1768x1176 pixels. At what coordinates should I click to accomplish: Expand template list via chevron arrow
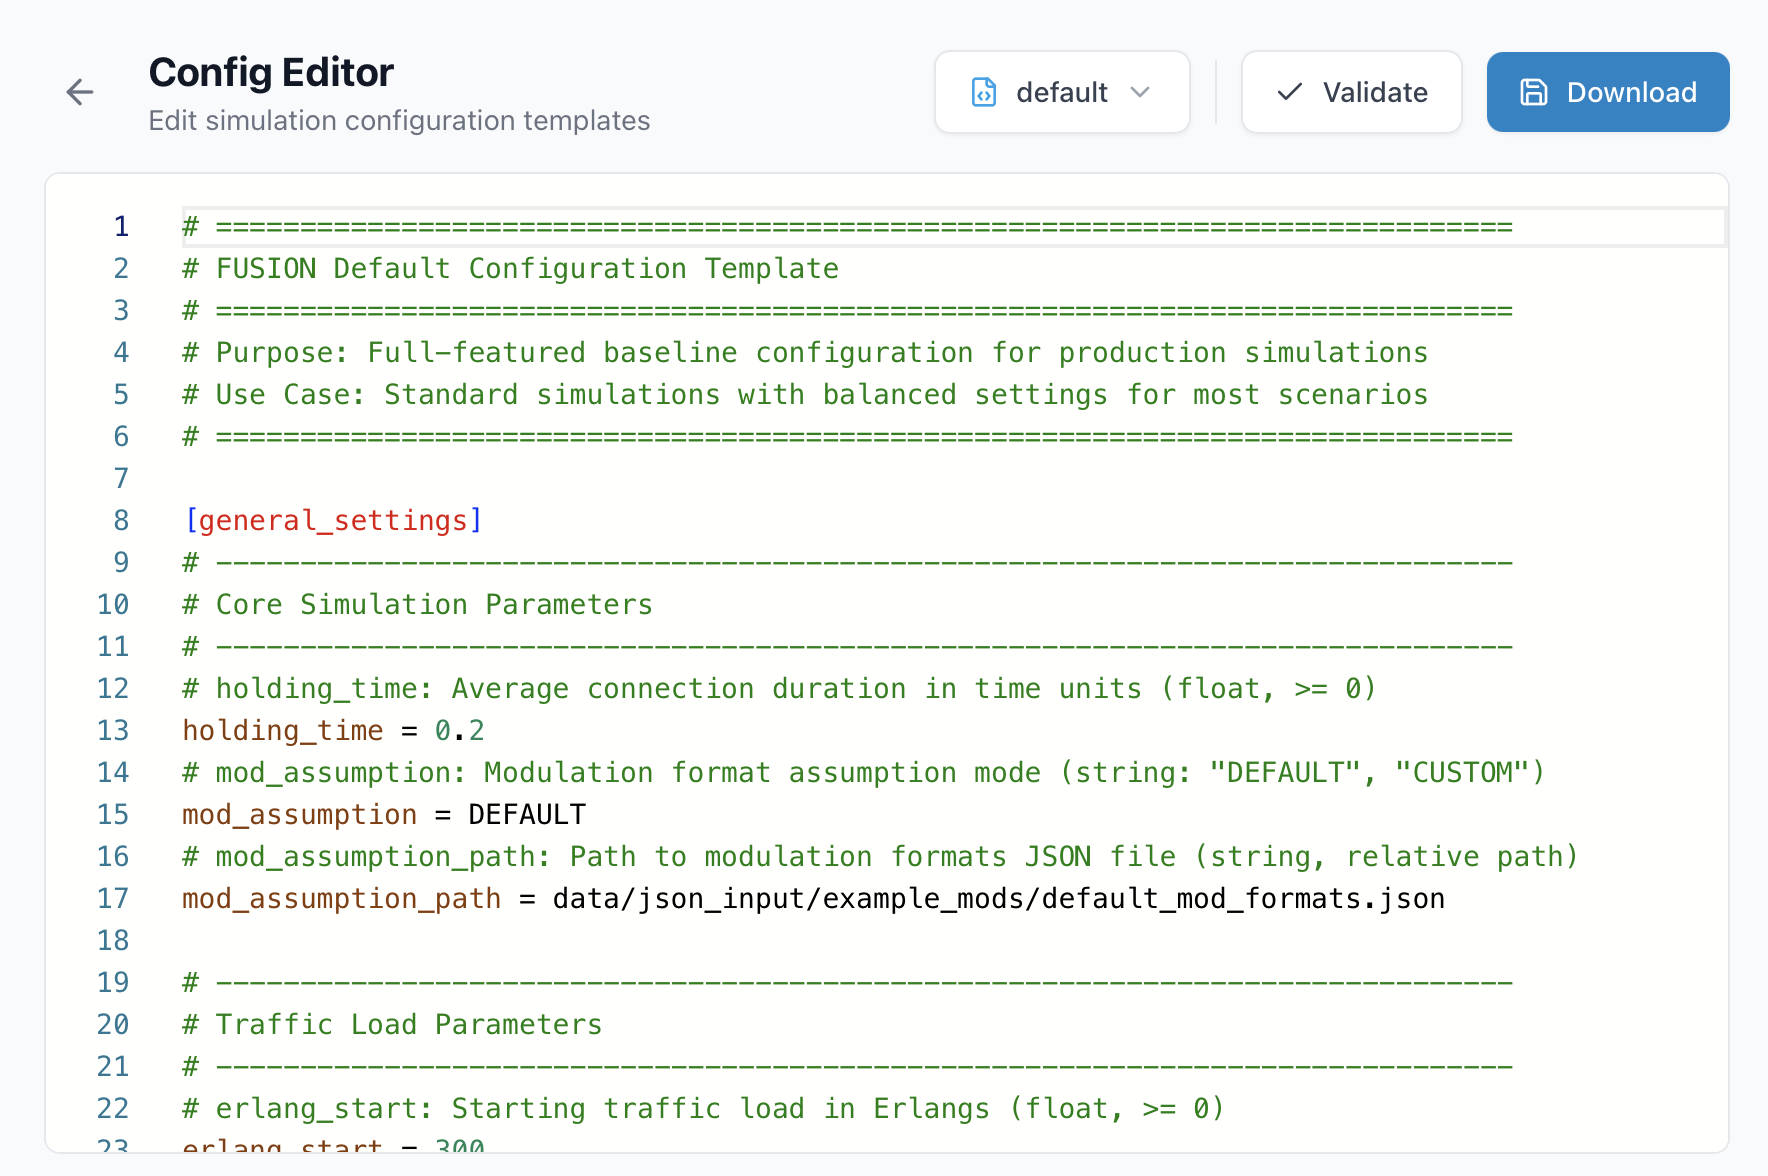[x=1140, y=92]
